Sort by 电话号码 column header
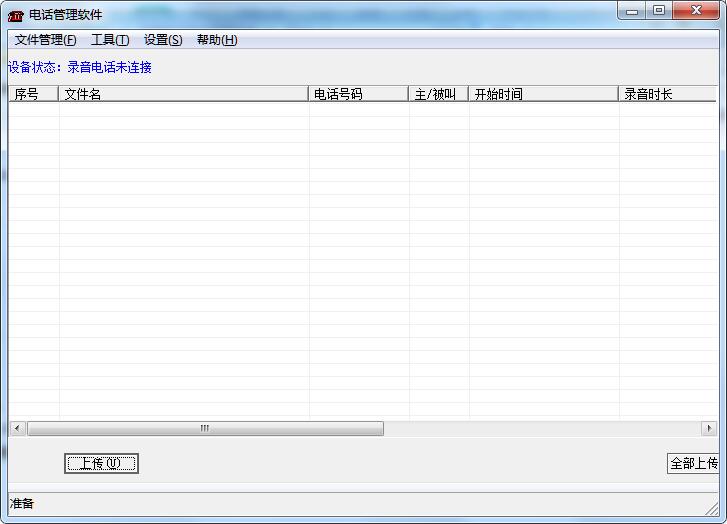Screen dimensions: 727x524 (x=358, y=94)
